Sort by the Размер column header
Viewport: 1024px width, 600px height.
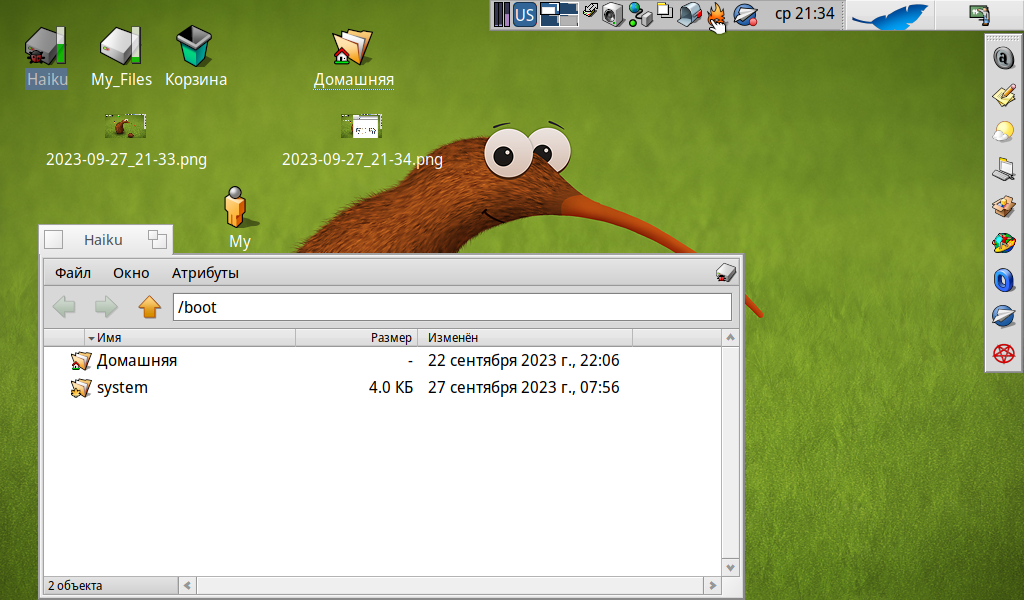click(x=357, y=338)
